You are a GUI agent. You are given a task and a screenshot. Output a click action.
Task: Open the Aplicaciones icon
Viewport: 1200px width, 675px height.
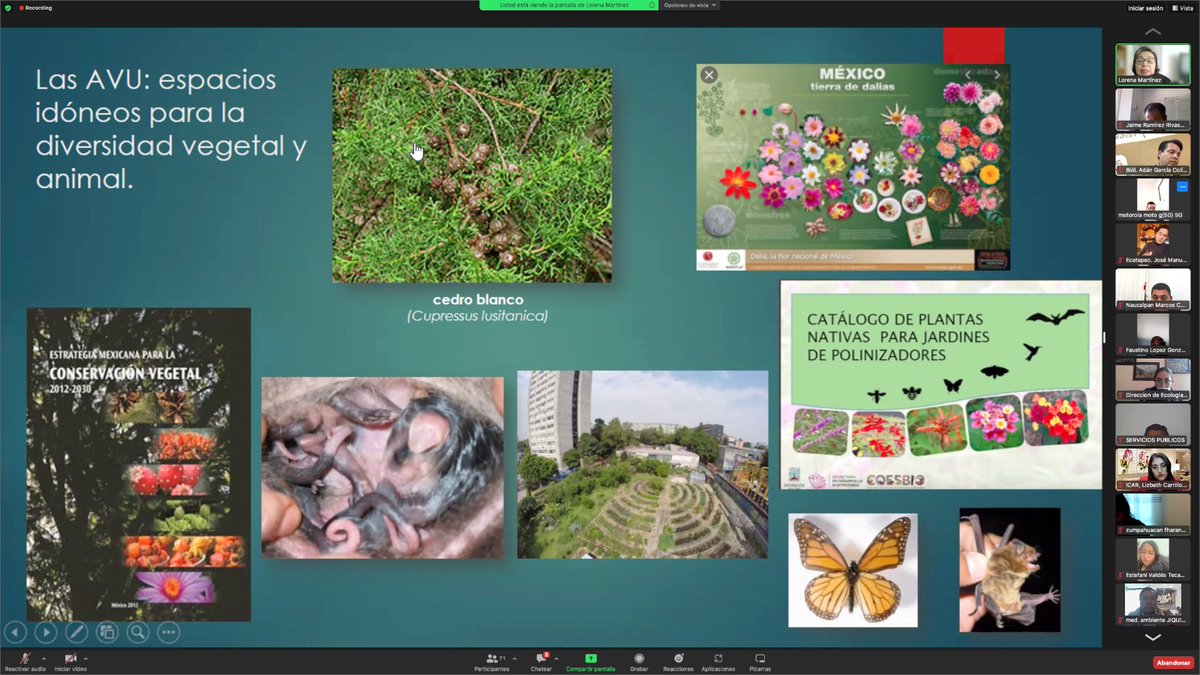pyautogui.click(x=718, y=658)
